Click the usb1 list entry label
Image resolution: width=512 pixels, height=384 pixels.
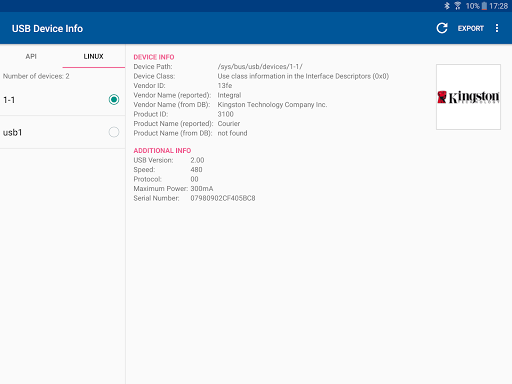pos(12,132)
